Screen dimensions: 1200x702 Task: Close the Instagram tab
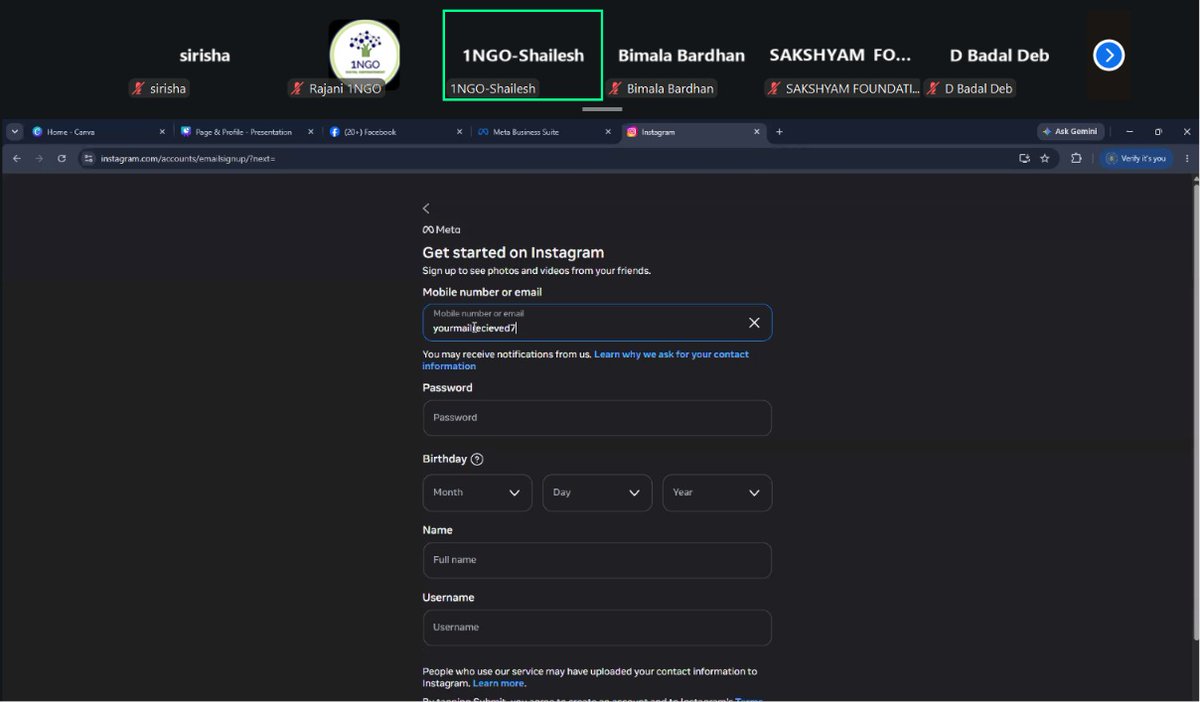point(757,131)
